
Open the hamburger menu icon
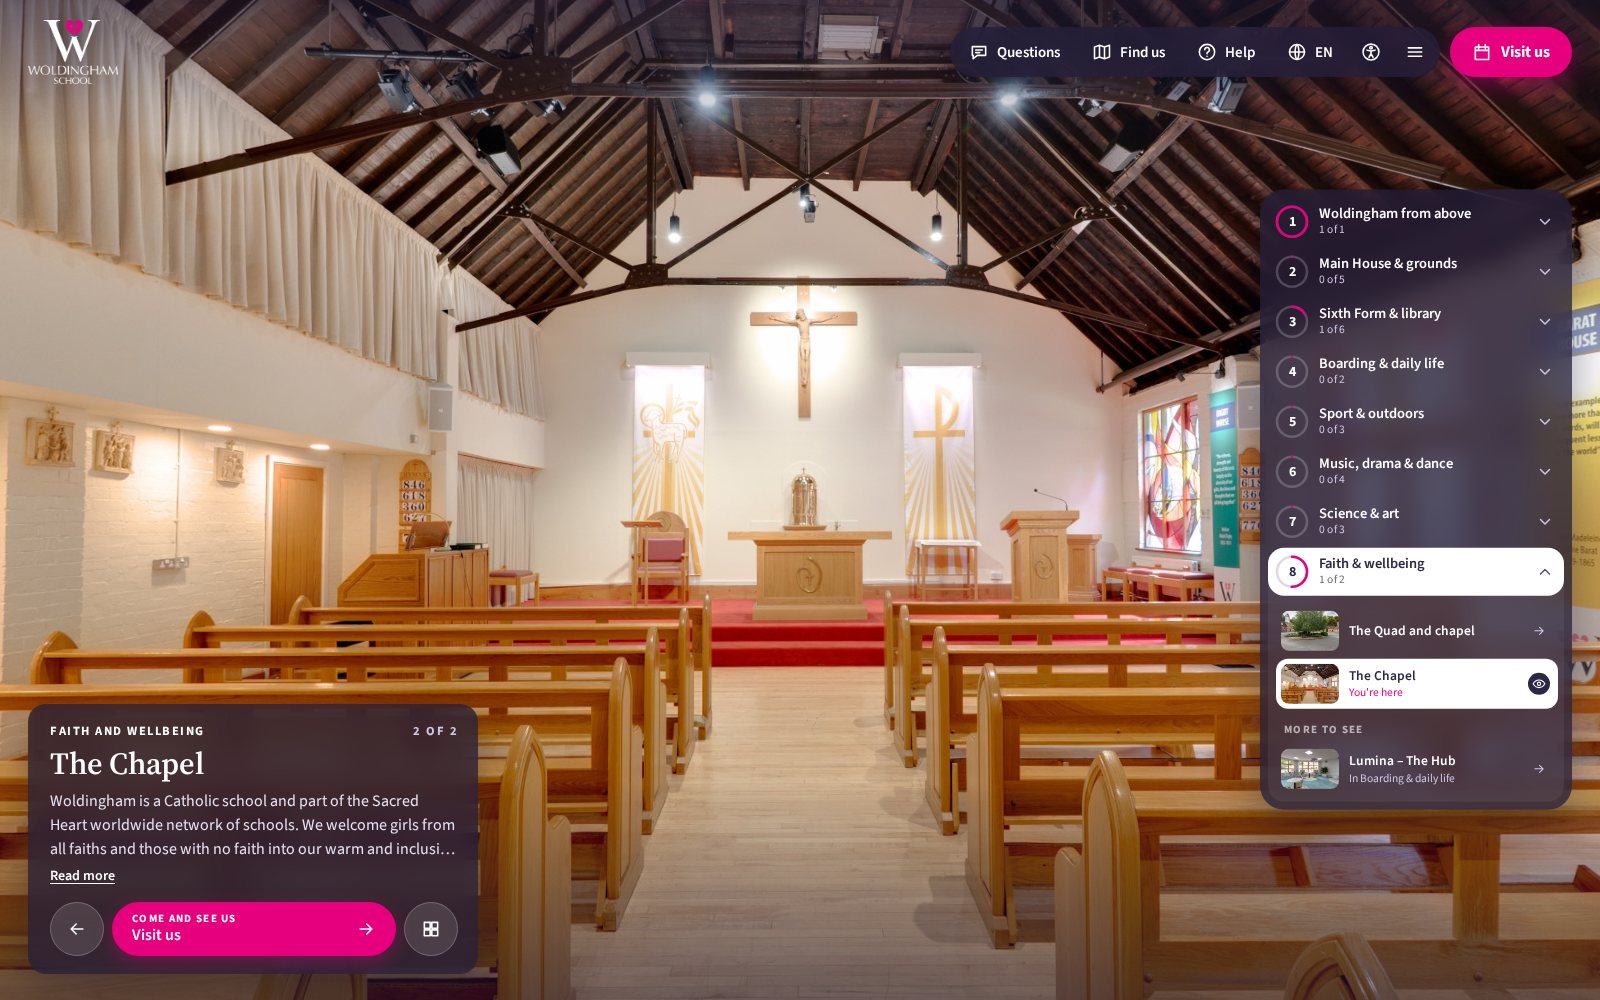(1415, 52)
